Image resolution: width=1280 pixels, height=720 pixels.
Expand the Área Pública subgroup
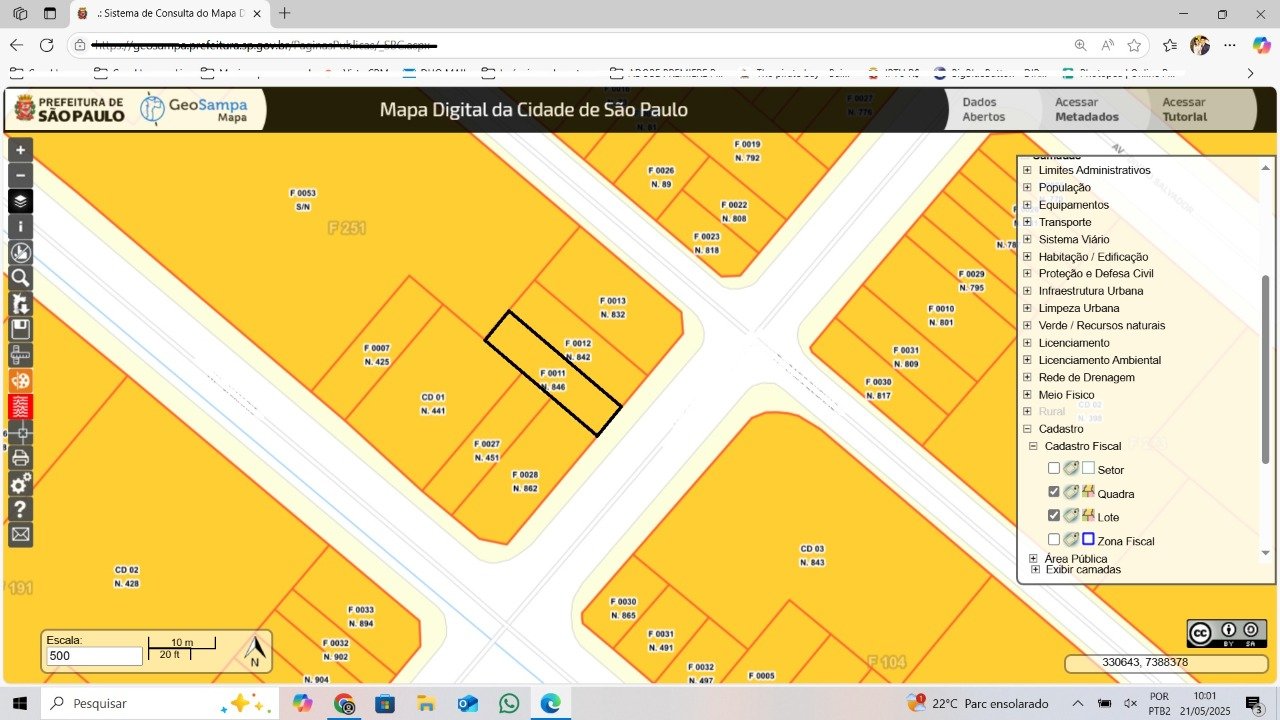tap(1034, 559)
